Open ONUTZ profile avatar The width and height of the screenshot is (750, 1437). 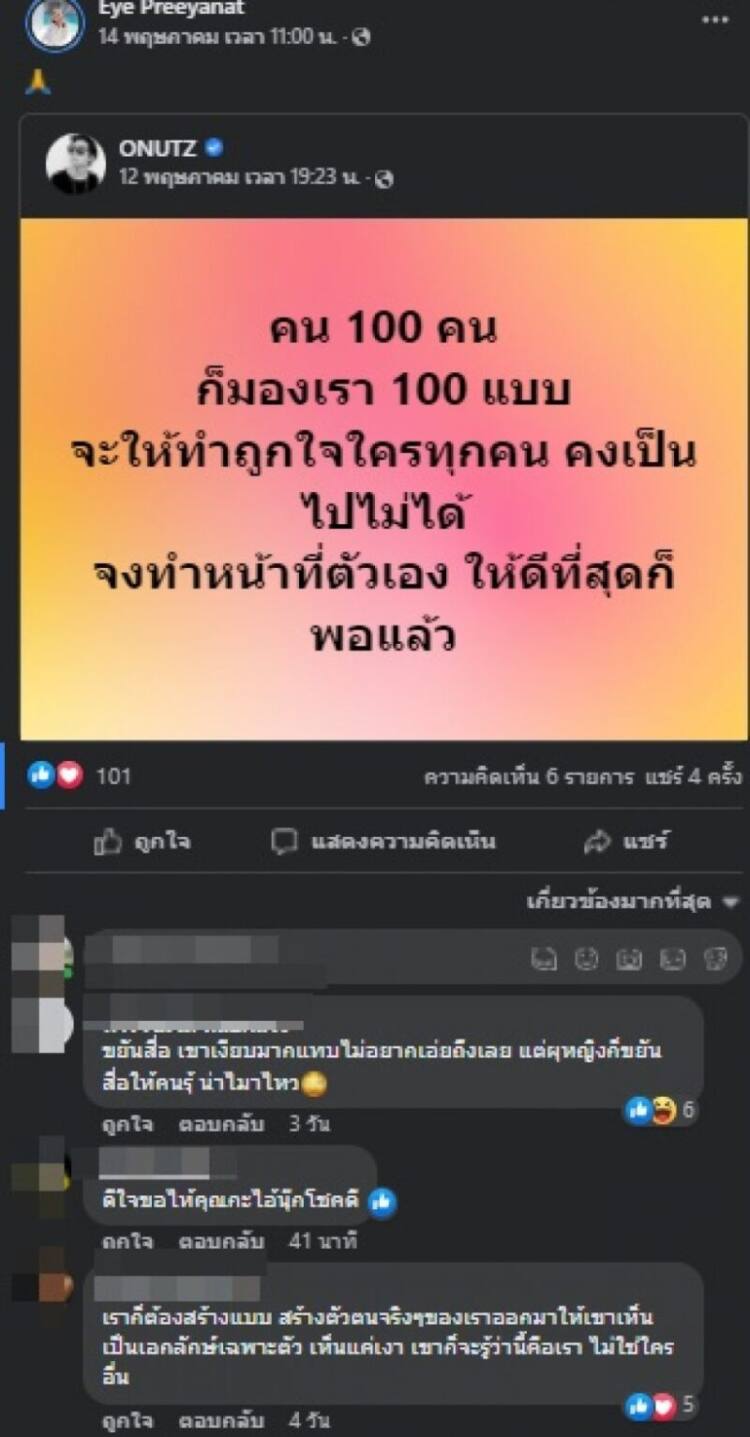[75, 162]
